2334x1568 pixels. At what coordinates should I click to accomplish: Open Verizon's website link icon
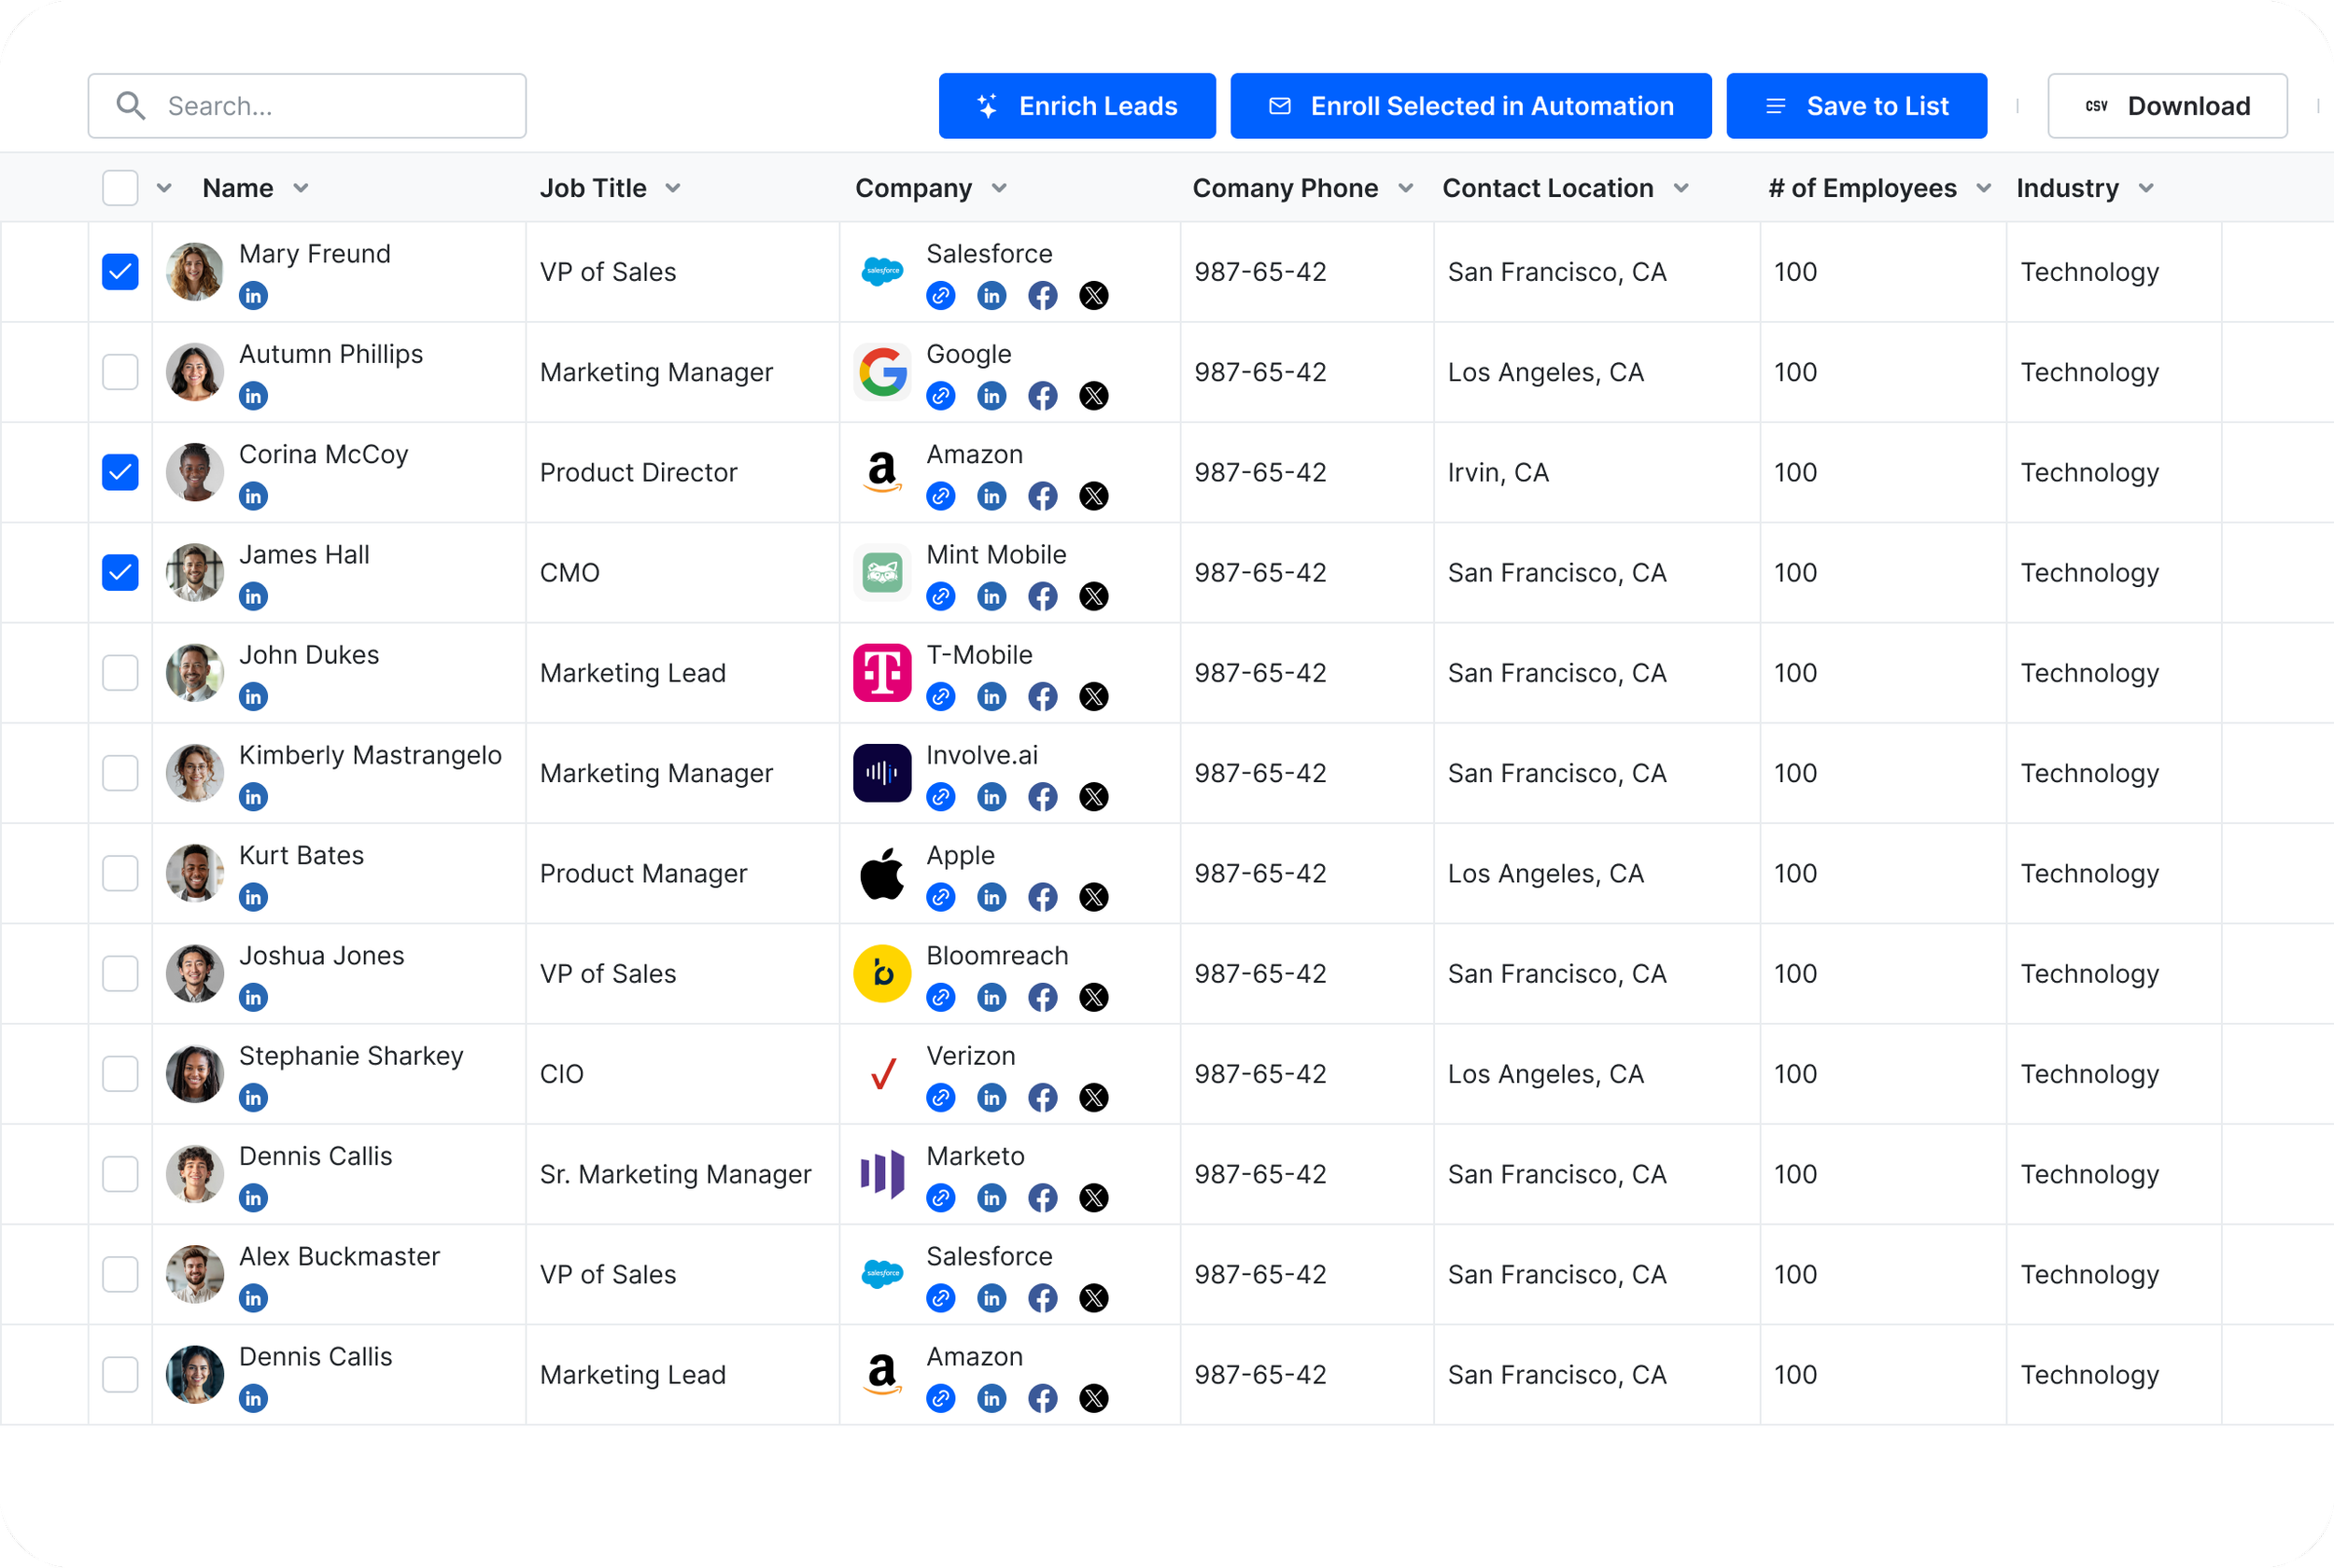[940, 1098]
